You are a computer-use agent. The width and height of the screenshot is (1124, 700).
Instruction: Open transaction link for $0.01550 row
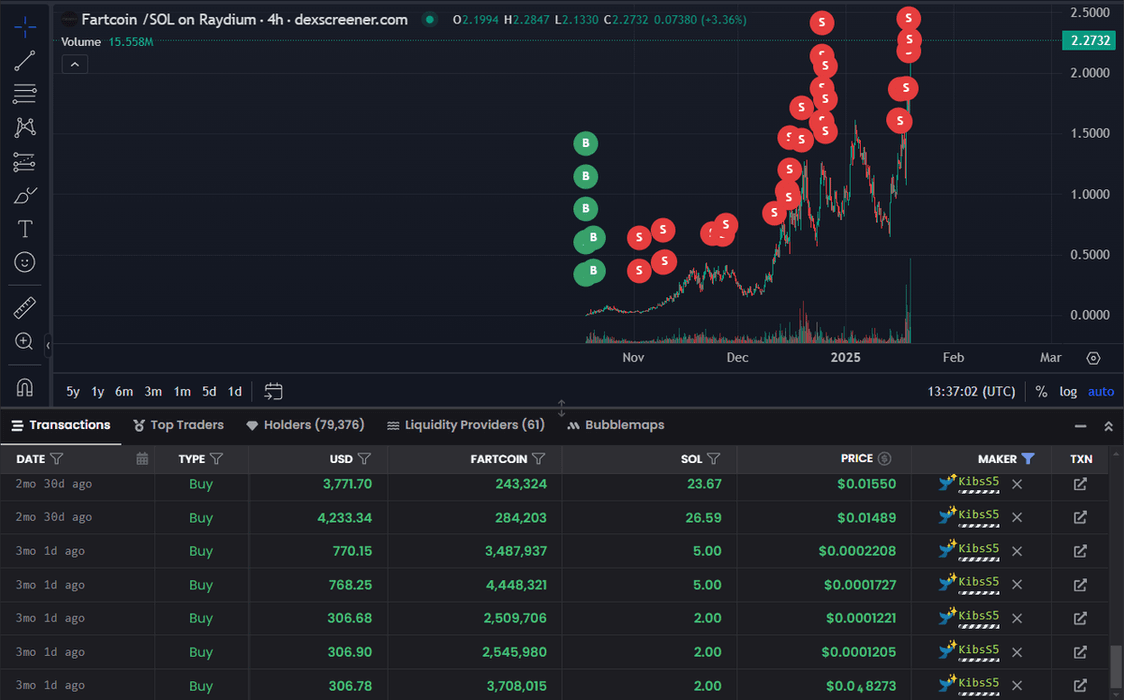[x=1080, y=484]
